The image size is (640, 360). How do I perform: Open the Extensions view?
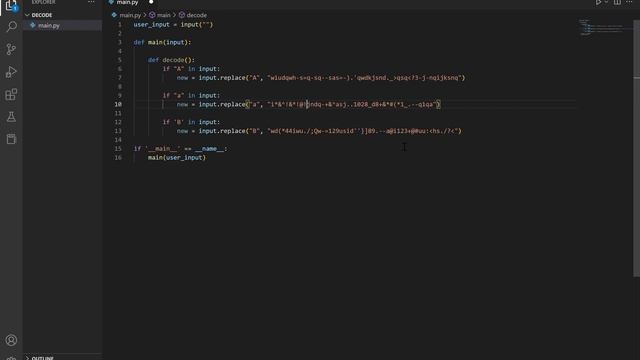point(11,94)
